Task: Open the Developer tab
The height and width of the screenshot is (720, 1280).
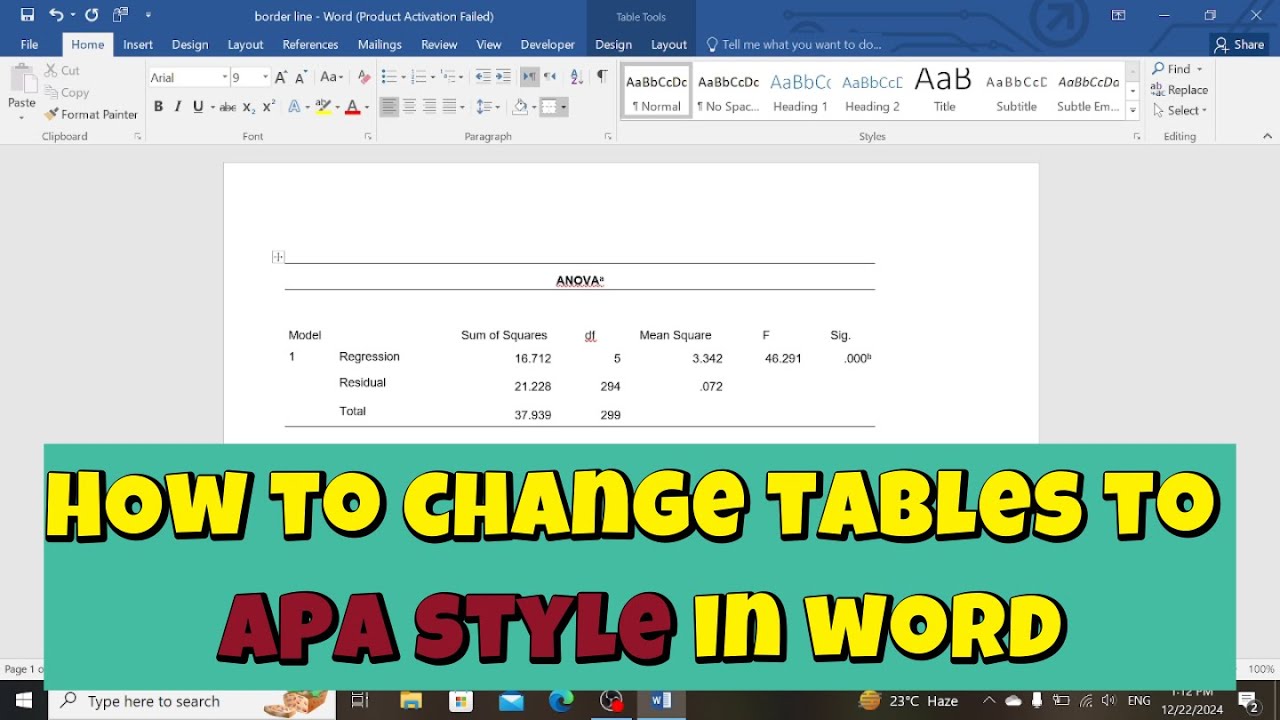Action: click(x=548, y=45)
